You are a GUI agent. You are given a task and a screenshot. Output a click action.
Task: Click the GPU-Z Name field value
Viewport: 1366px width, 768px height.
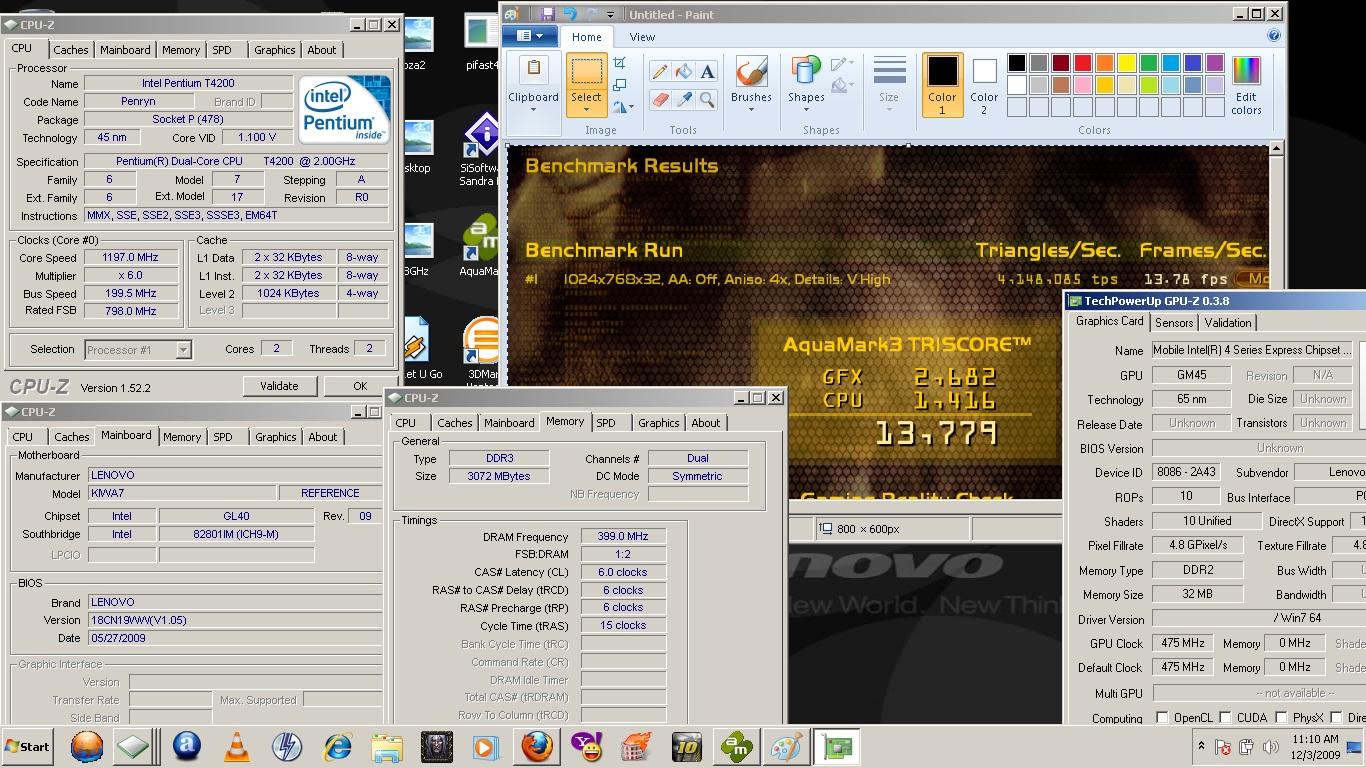pyautogui.click(x=1252, y=350)
